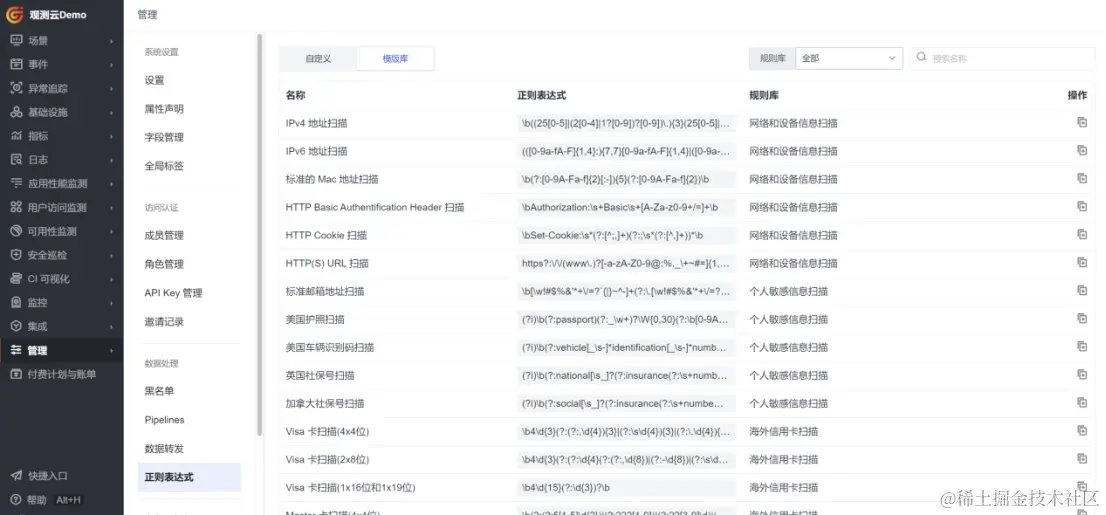
Task: Open the 黑名单 page
Action: click(159, 391)
